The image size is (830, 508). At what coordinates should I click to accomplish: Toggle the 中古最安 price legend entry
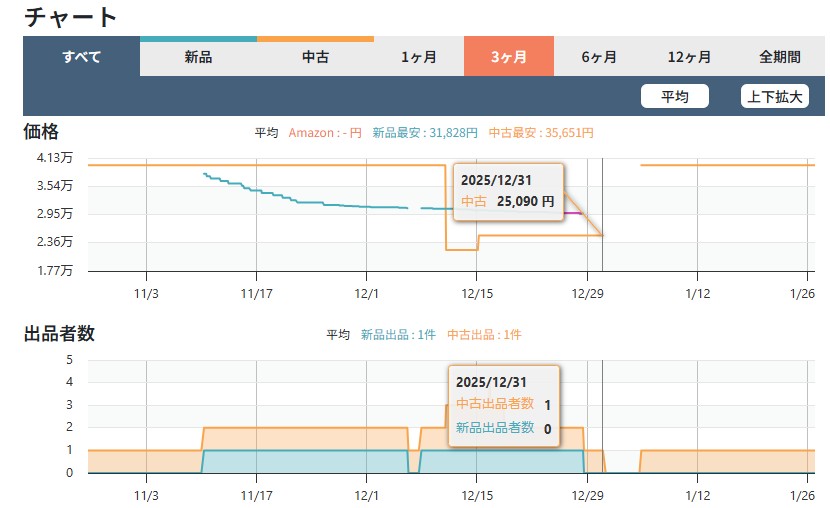tap(541, 132)
